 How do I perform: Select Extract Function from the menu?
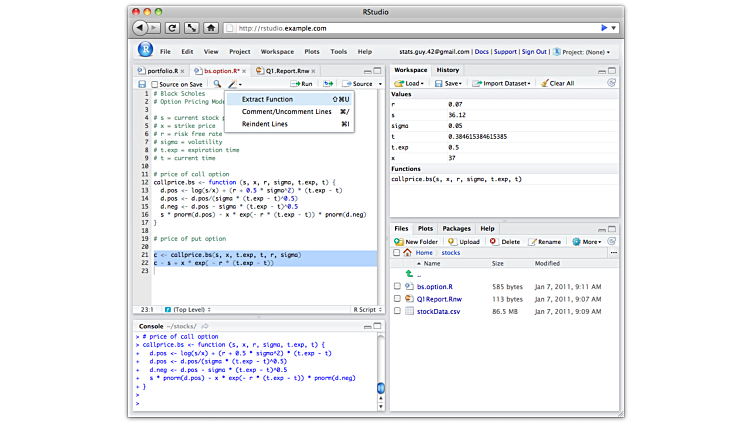click(268, 99)
